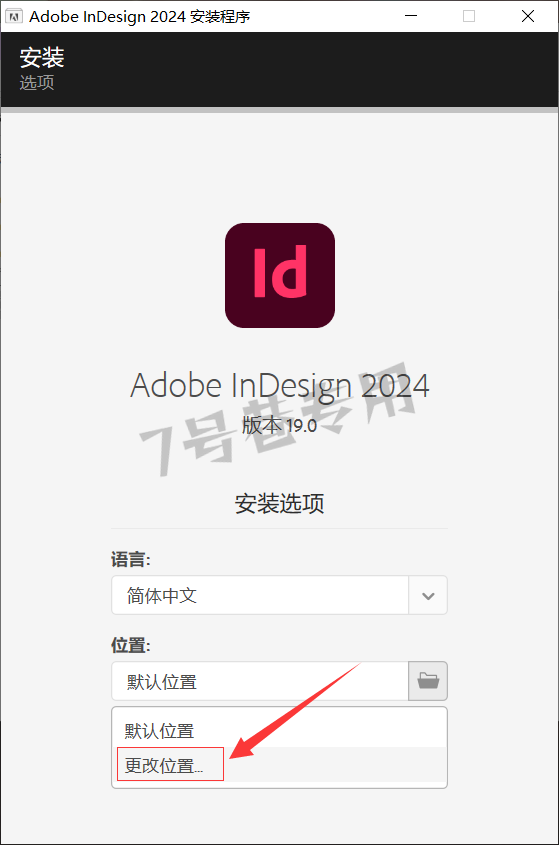Click the Adobe InDesign 2024 product name

tap(279, 386)
